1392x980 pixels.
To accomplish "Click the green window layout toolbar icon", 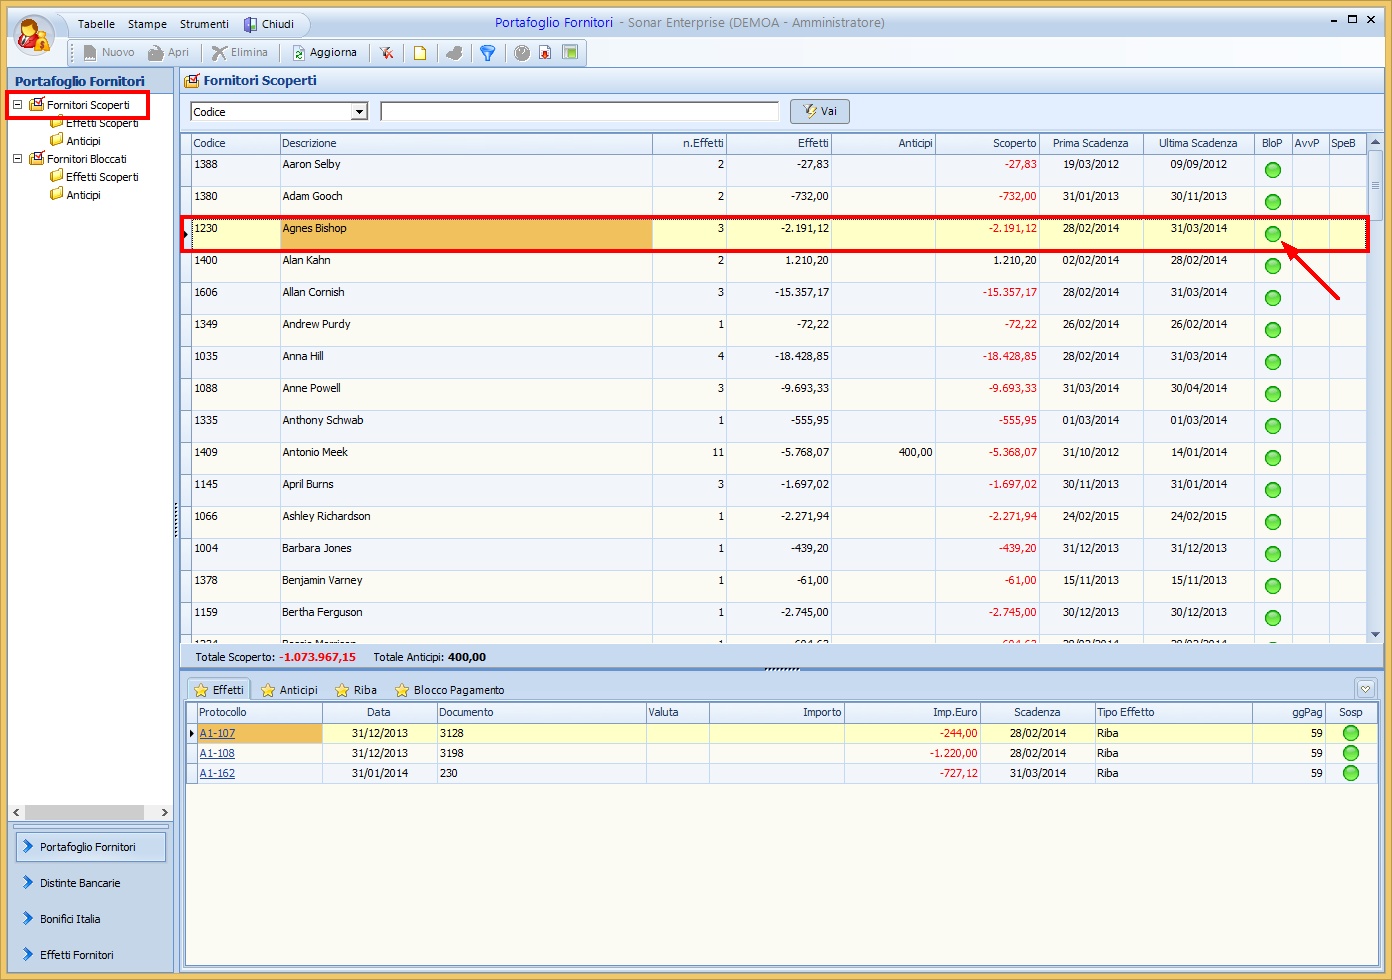I will (x=570, y=53).
